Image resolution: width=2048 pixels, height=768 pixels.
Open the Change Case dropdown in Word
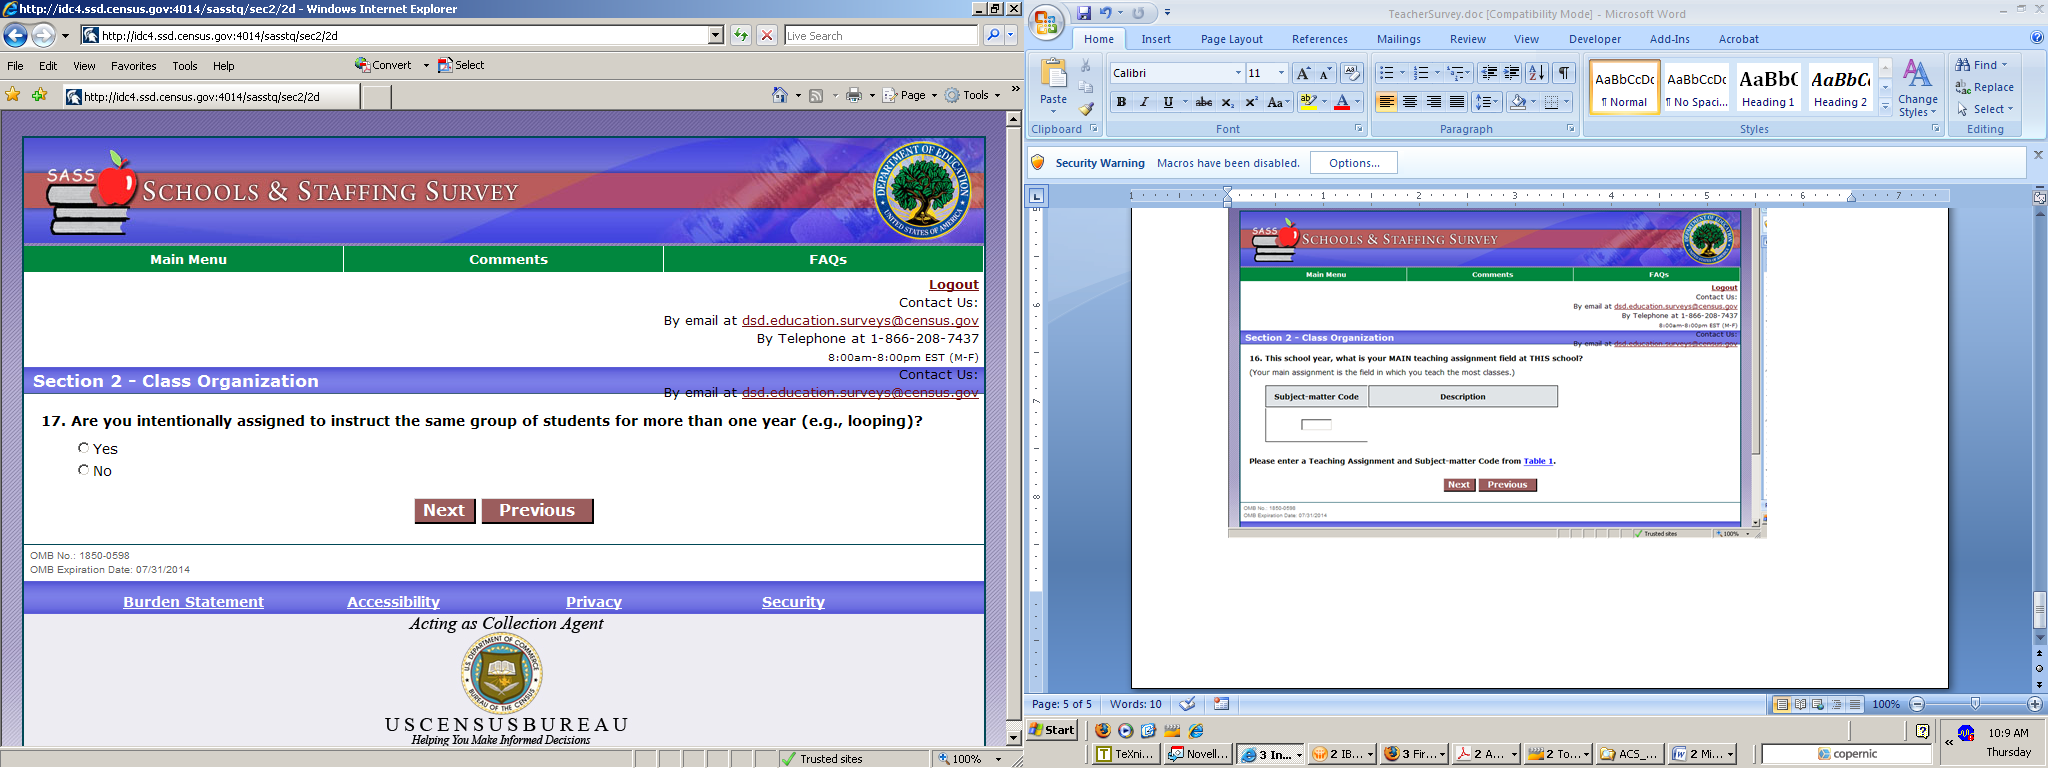[x=1277, y=102]
